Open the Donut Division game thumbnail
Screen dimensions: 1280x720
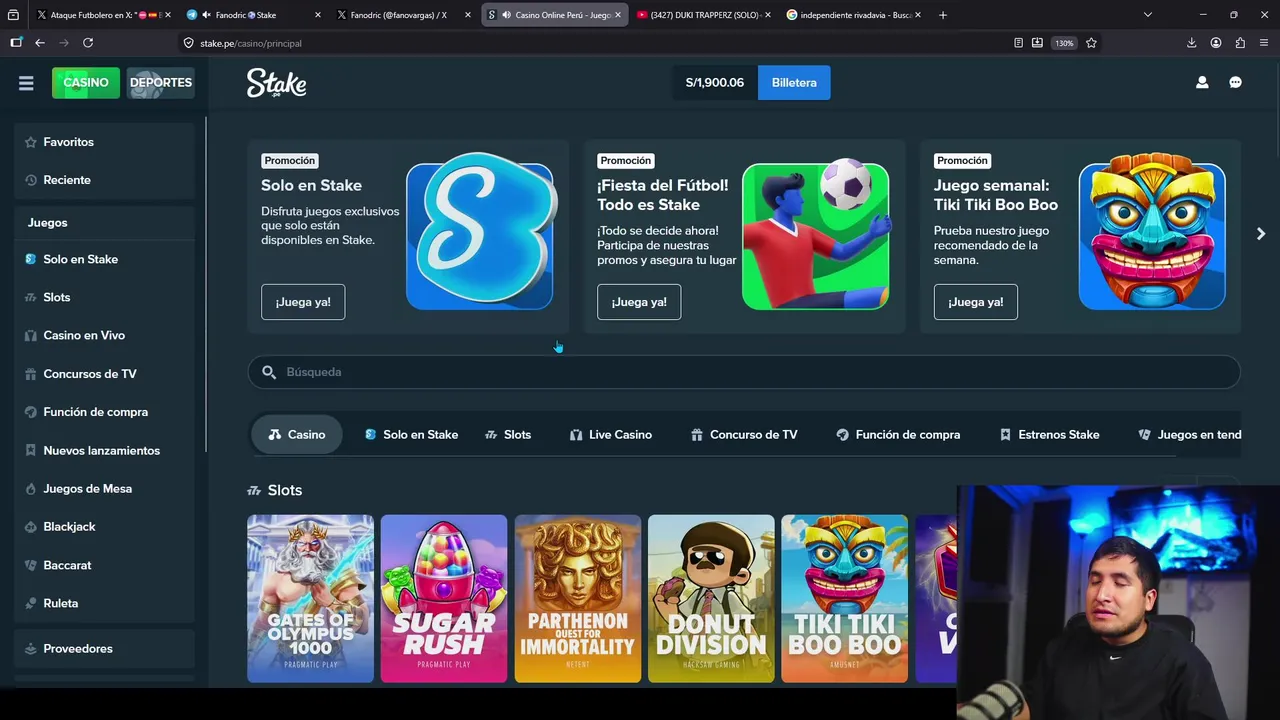point(711,599)
